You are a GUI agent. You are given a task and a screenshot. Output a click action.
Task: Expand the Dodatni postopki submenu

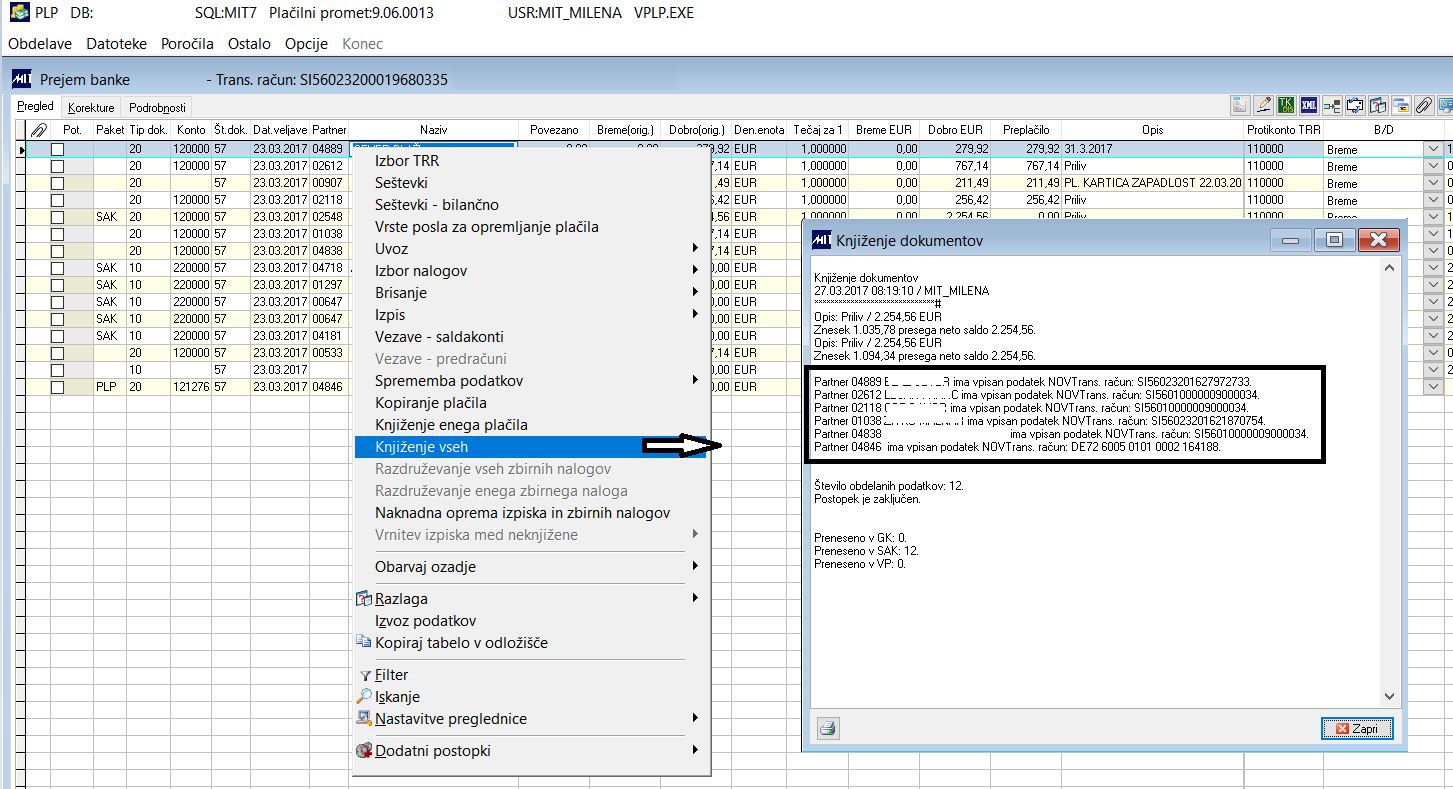click(532, 750)
